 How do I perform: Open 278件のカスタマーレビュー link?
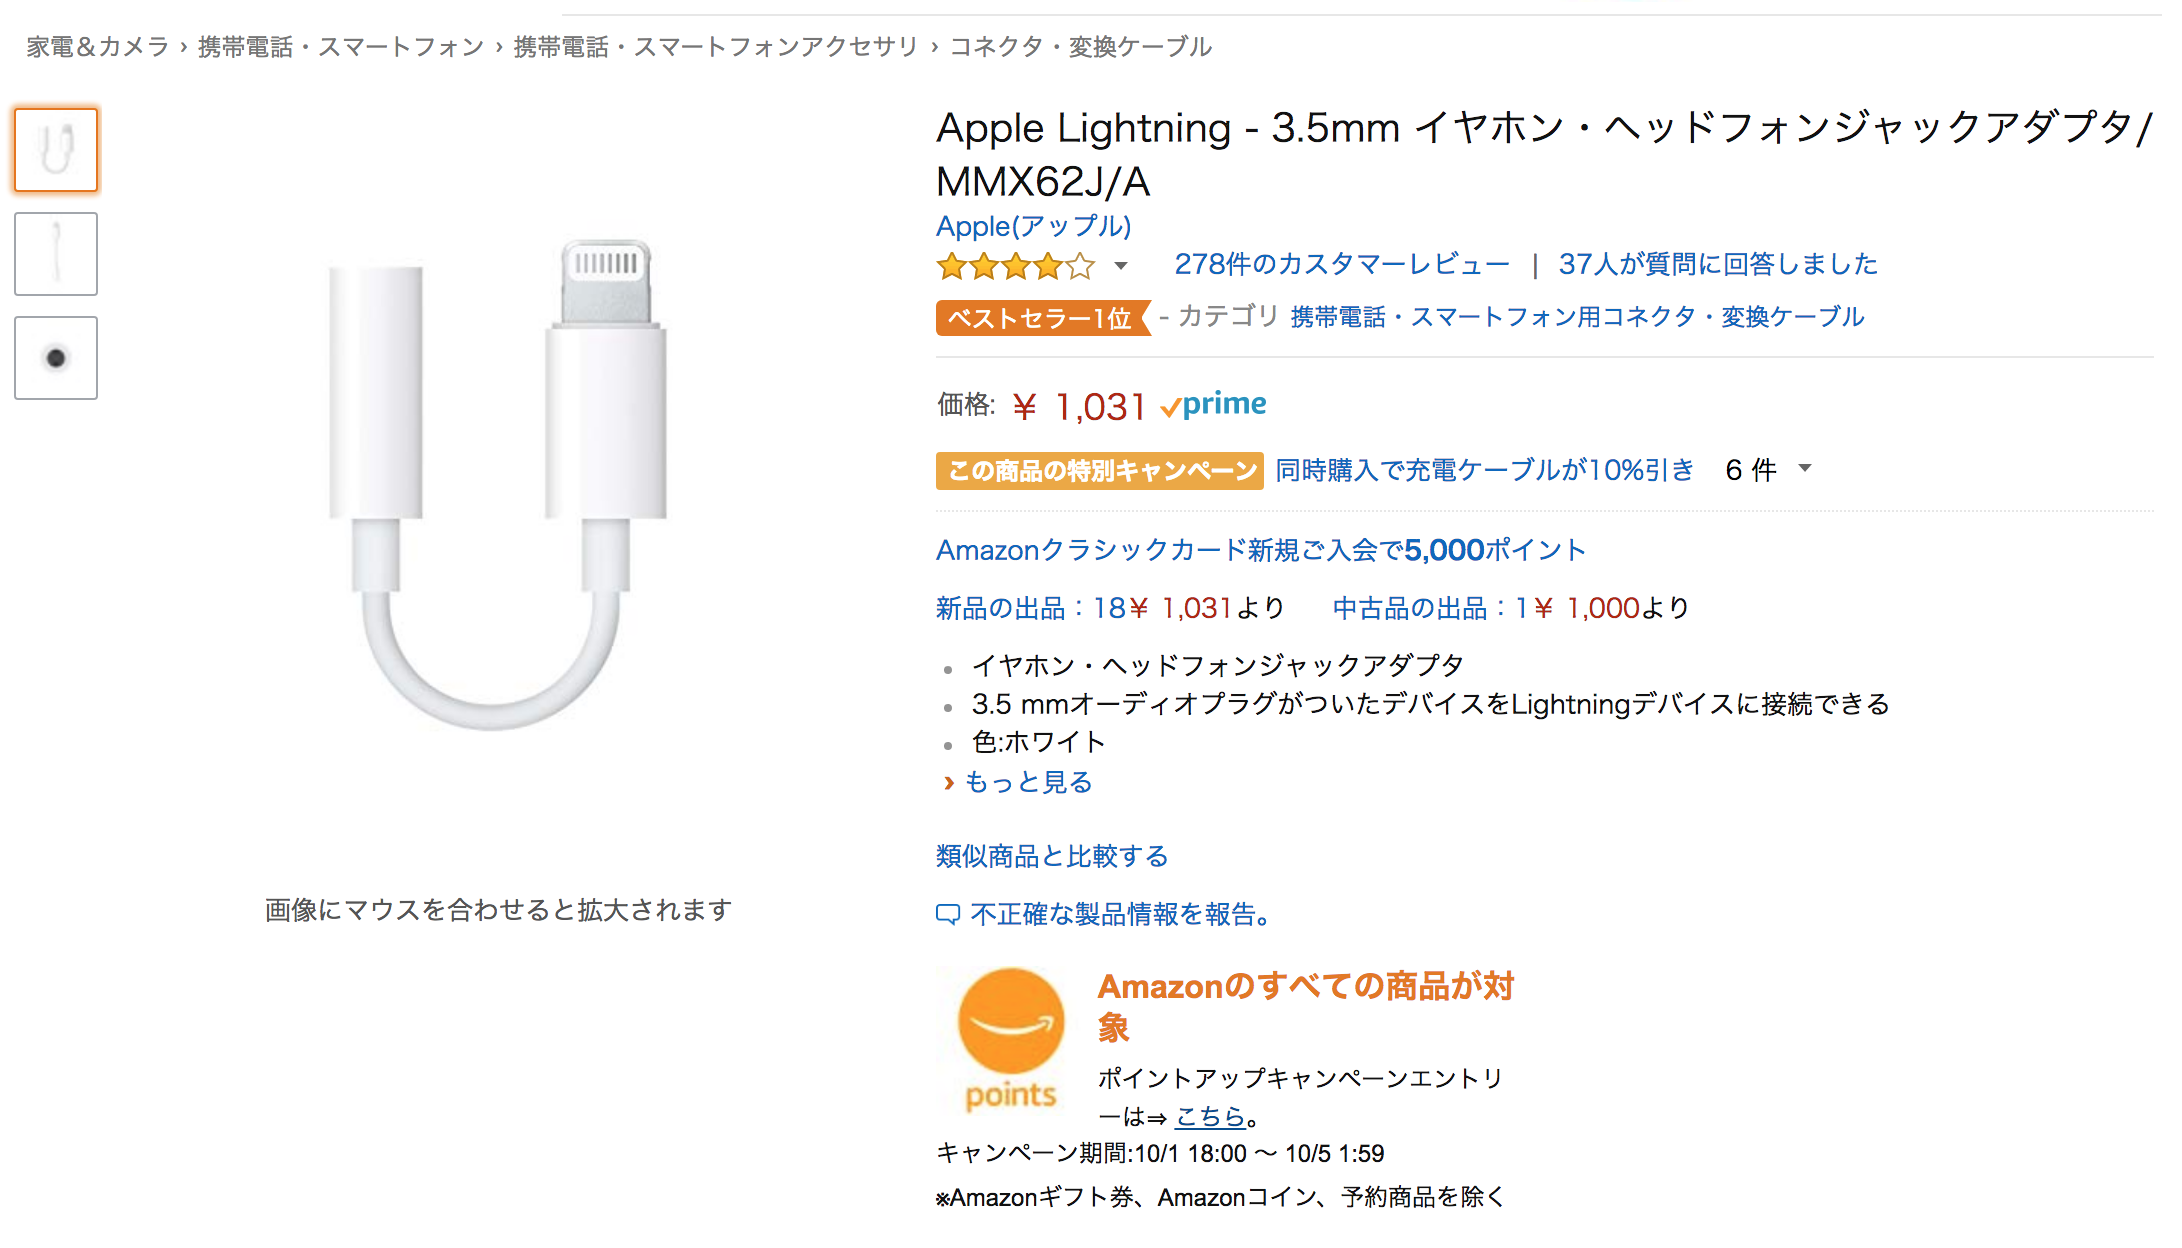pos(1342,264)
